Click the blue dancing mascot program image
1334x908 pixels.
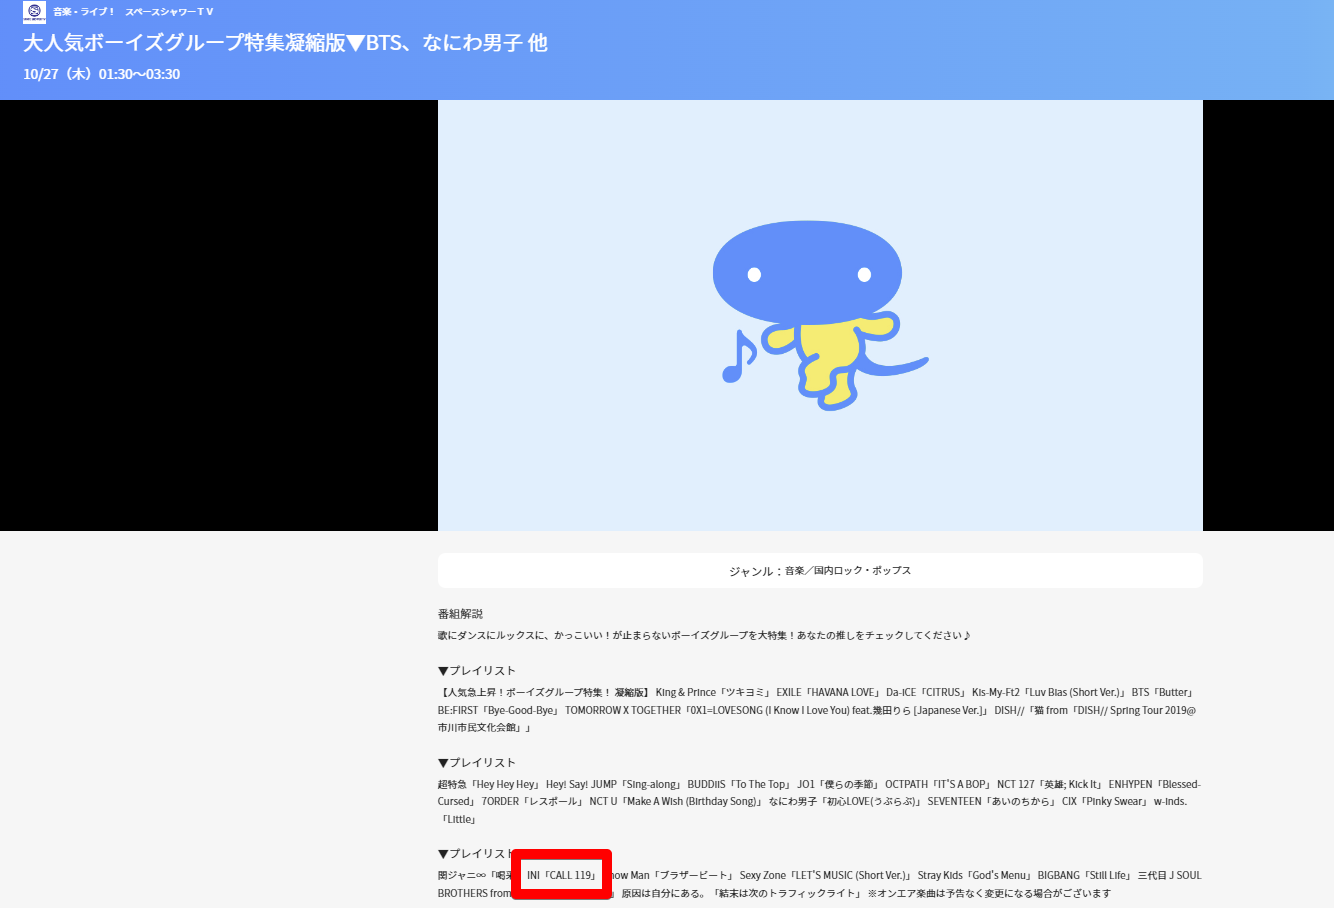click(x=820, y=315)
